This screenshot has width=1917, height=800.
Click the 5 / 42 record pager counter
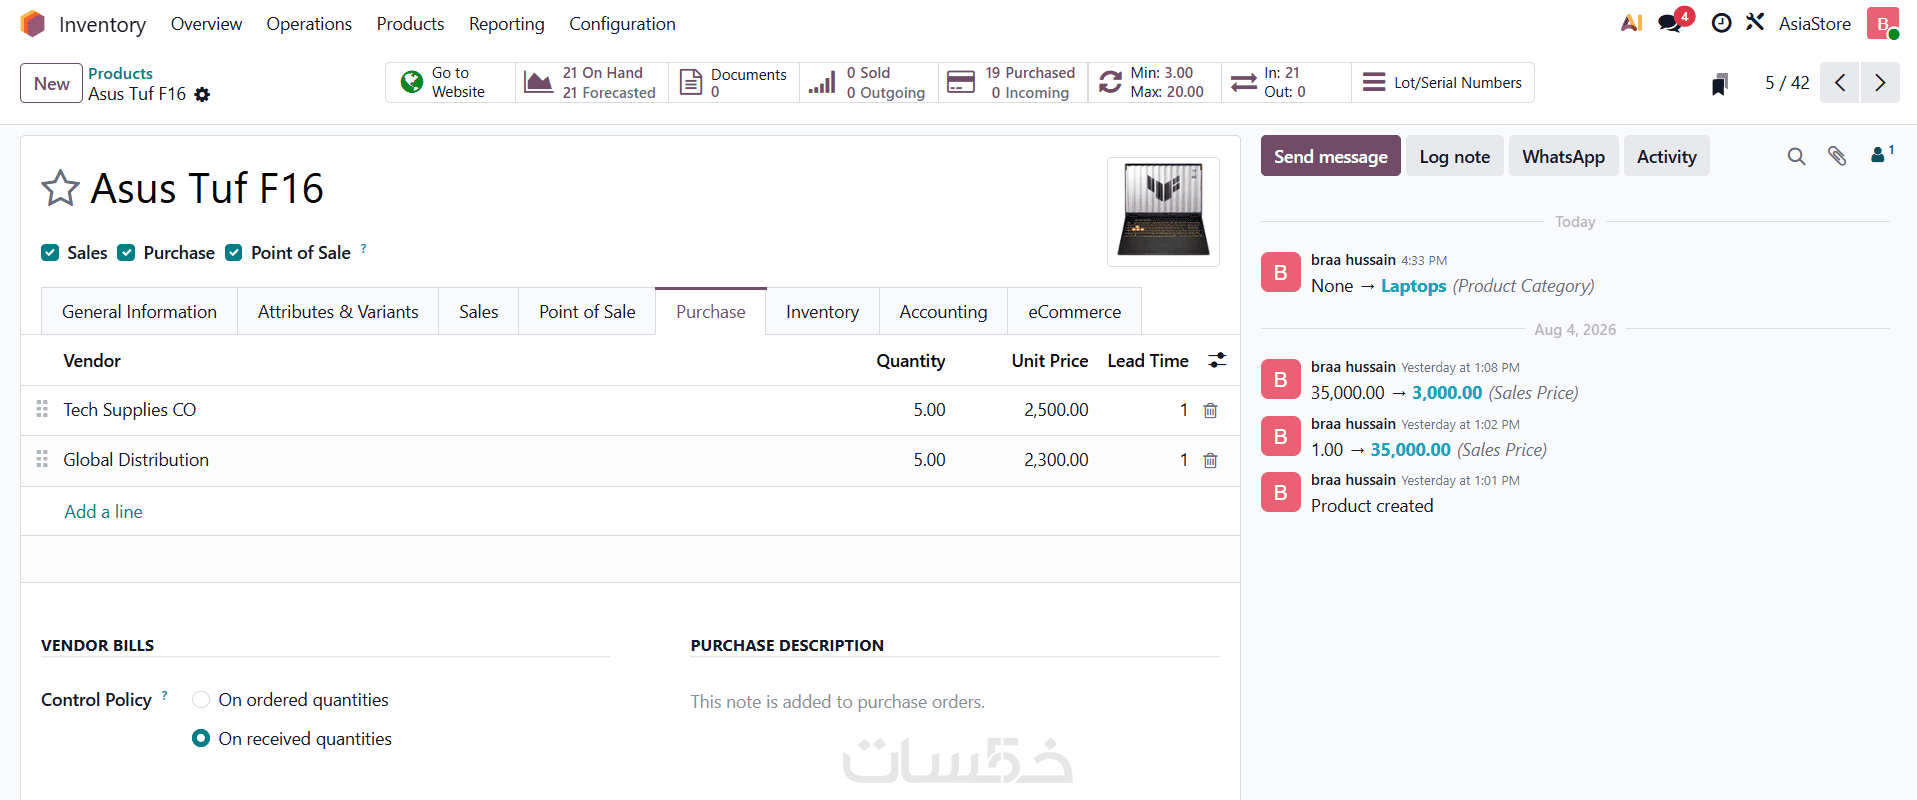tap(1787, 83)
